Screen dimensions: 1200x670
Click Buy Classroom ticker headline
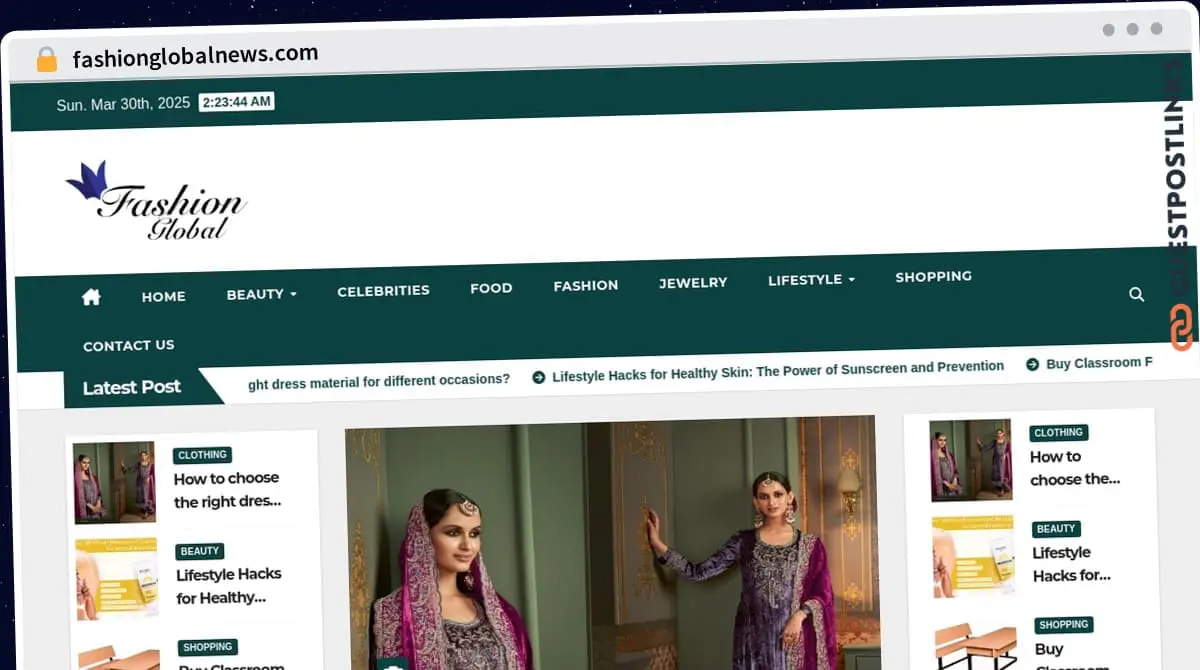click(x=1099, y=364)
